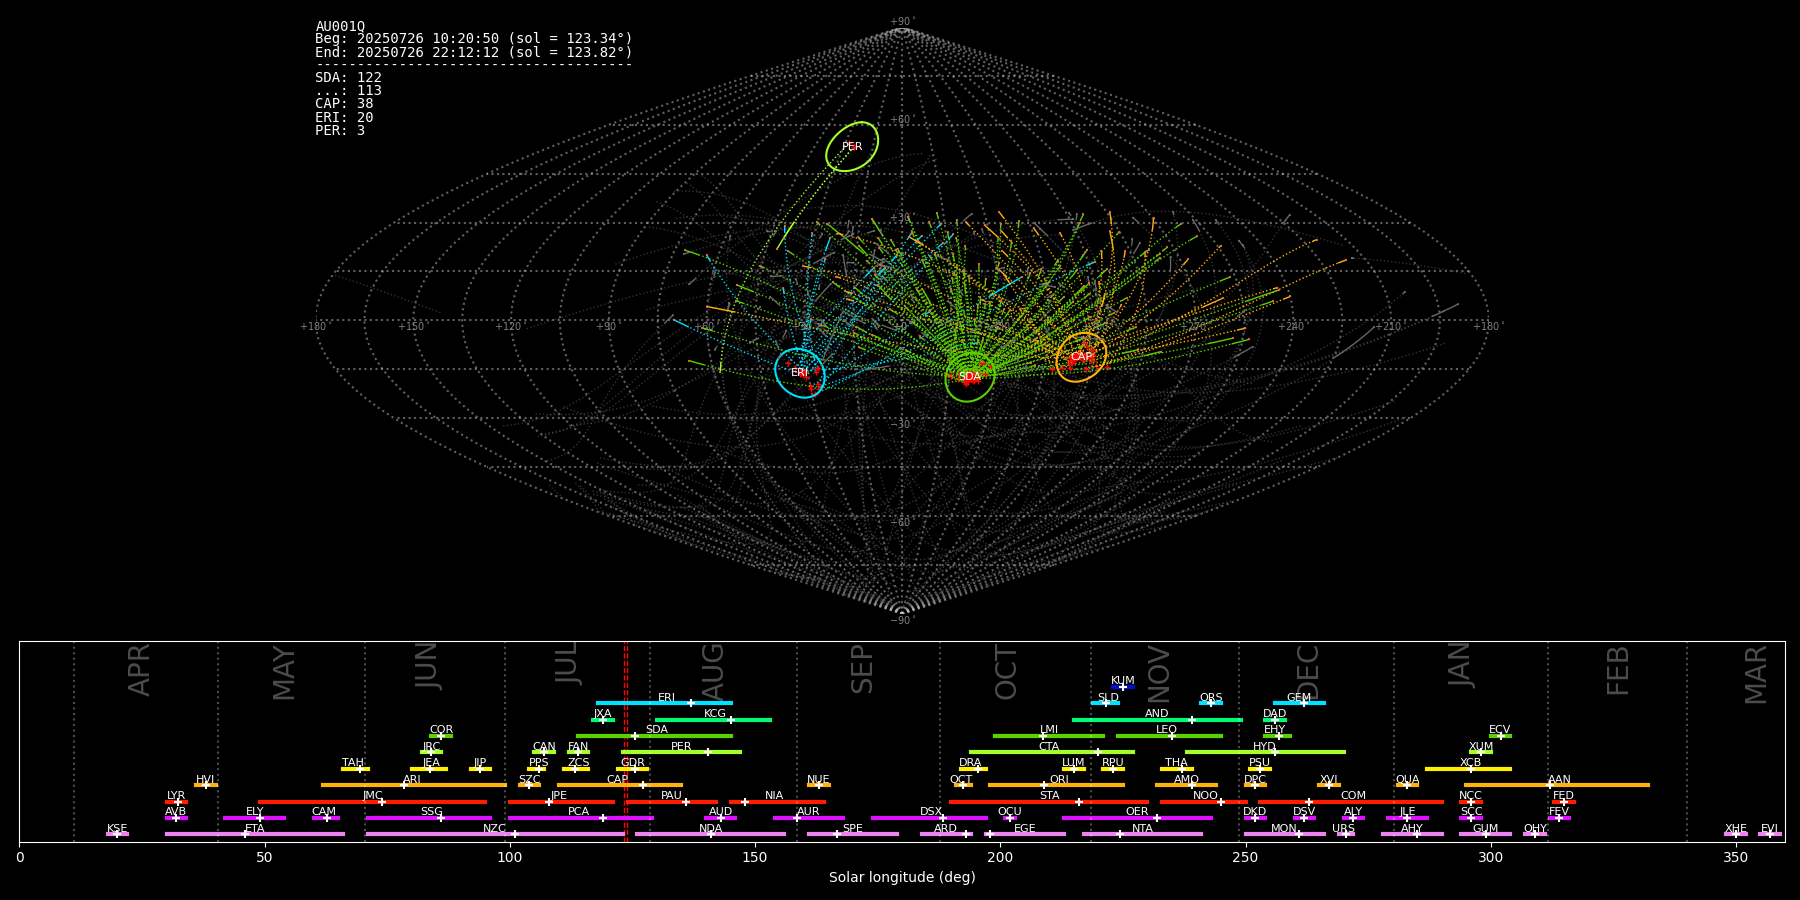Click the KSE shower marker in timeline
Image resolution: width=1800 pixels, height=900 pixels.
(x=117, y=834)
